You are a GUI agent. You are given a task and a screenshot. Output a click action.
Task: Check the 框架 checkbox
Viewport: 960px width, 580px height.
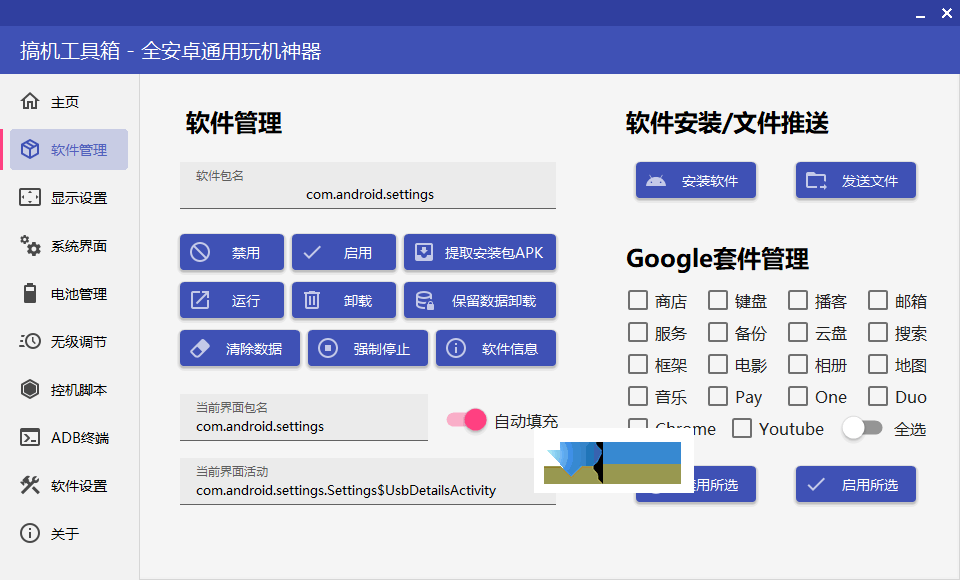point(638,364)
